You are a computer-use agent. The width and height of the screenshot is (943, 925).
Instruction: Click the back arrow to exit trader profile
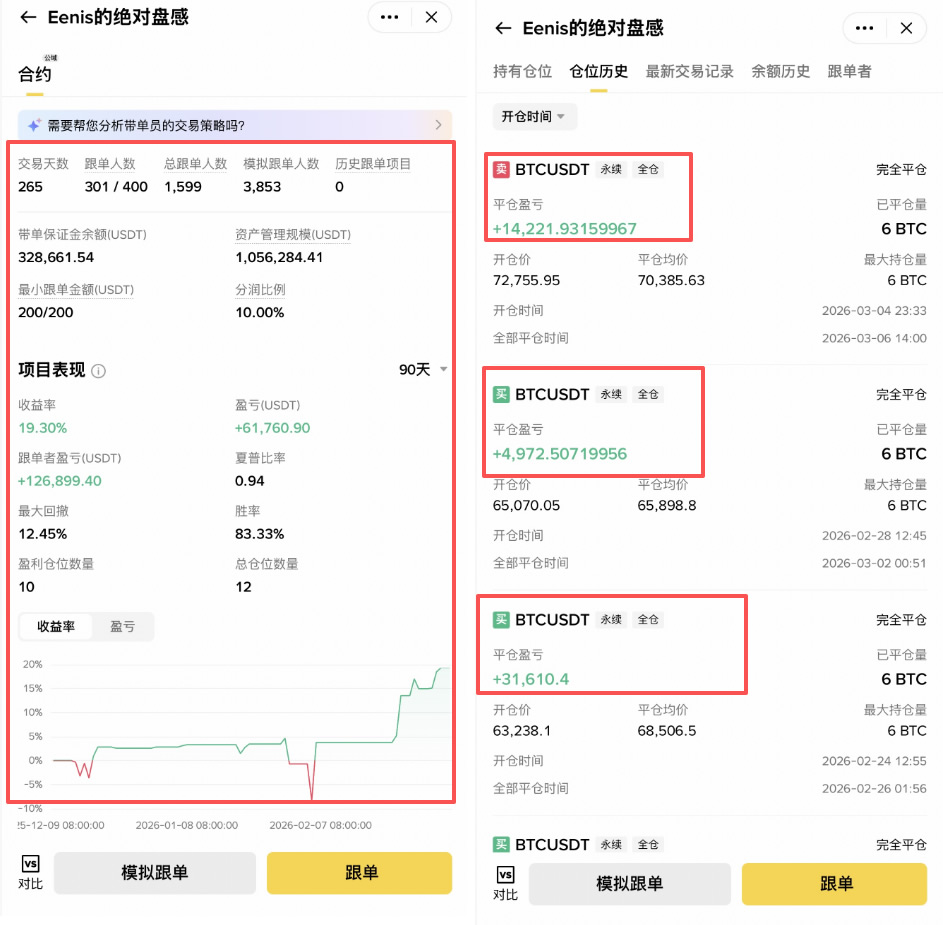coord(27,17)
